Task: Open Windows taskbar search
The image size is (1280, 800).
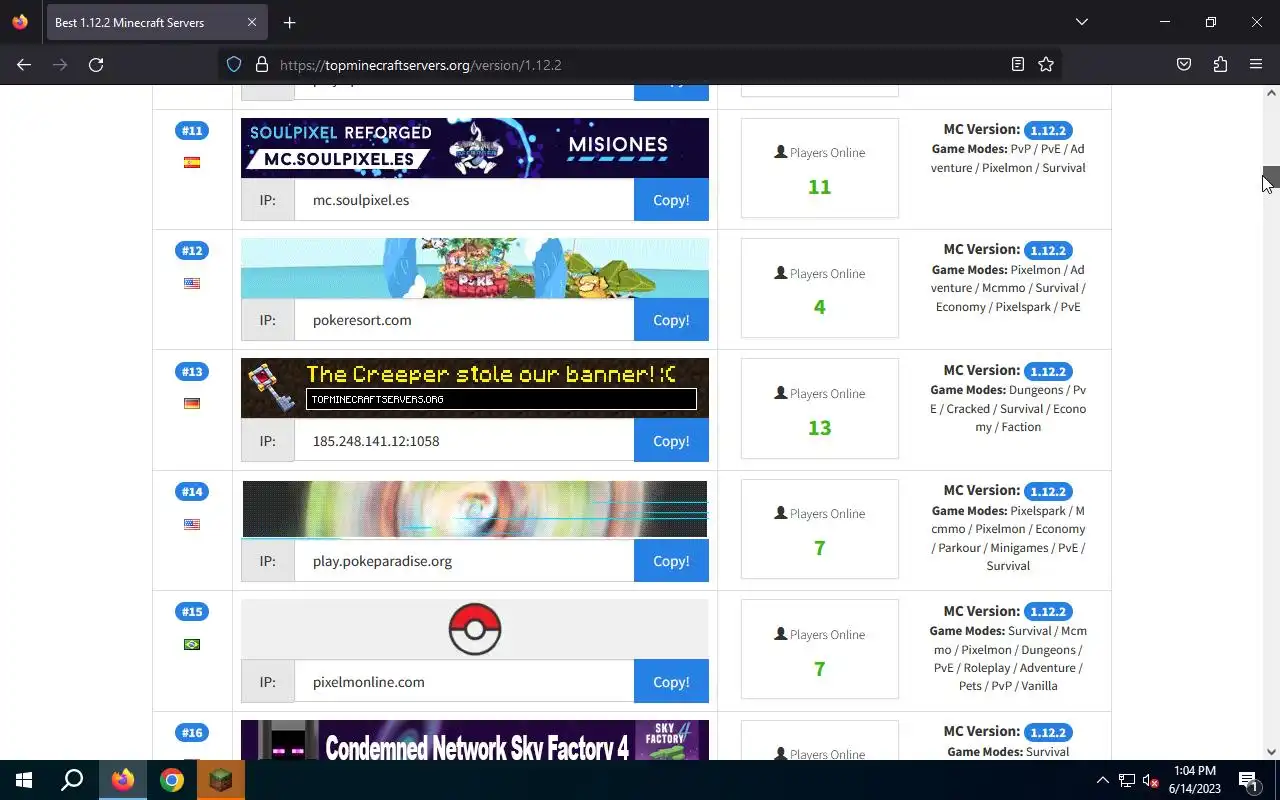Action: pyautogui.click(x=72, y=780)
